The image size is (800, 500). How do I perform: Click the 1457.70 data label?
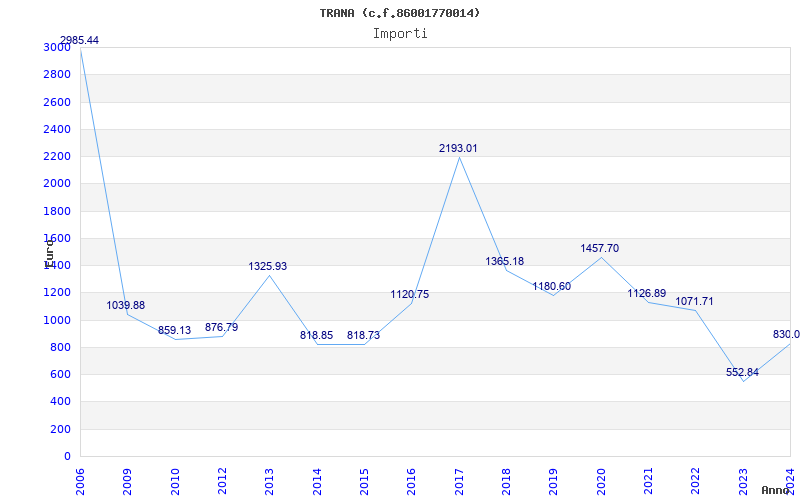click(599, 248)
